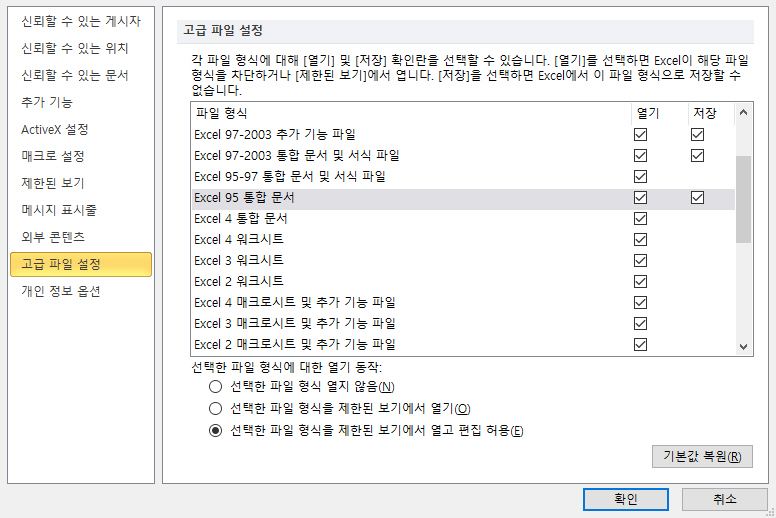Image resolution: width=776 pixels, height=518 pixels.
Task: Toggle 열기 checkbox for Excel 95 통합 문서
Action: click(640, 198)
